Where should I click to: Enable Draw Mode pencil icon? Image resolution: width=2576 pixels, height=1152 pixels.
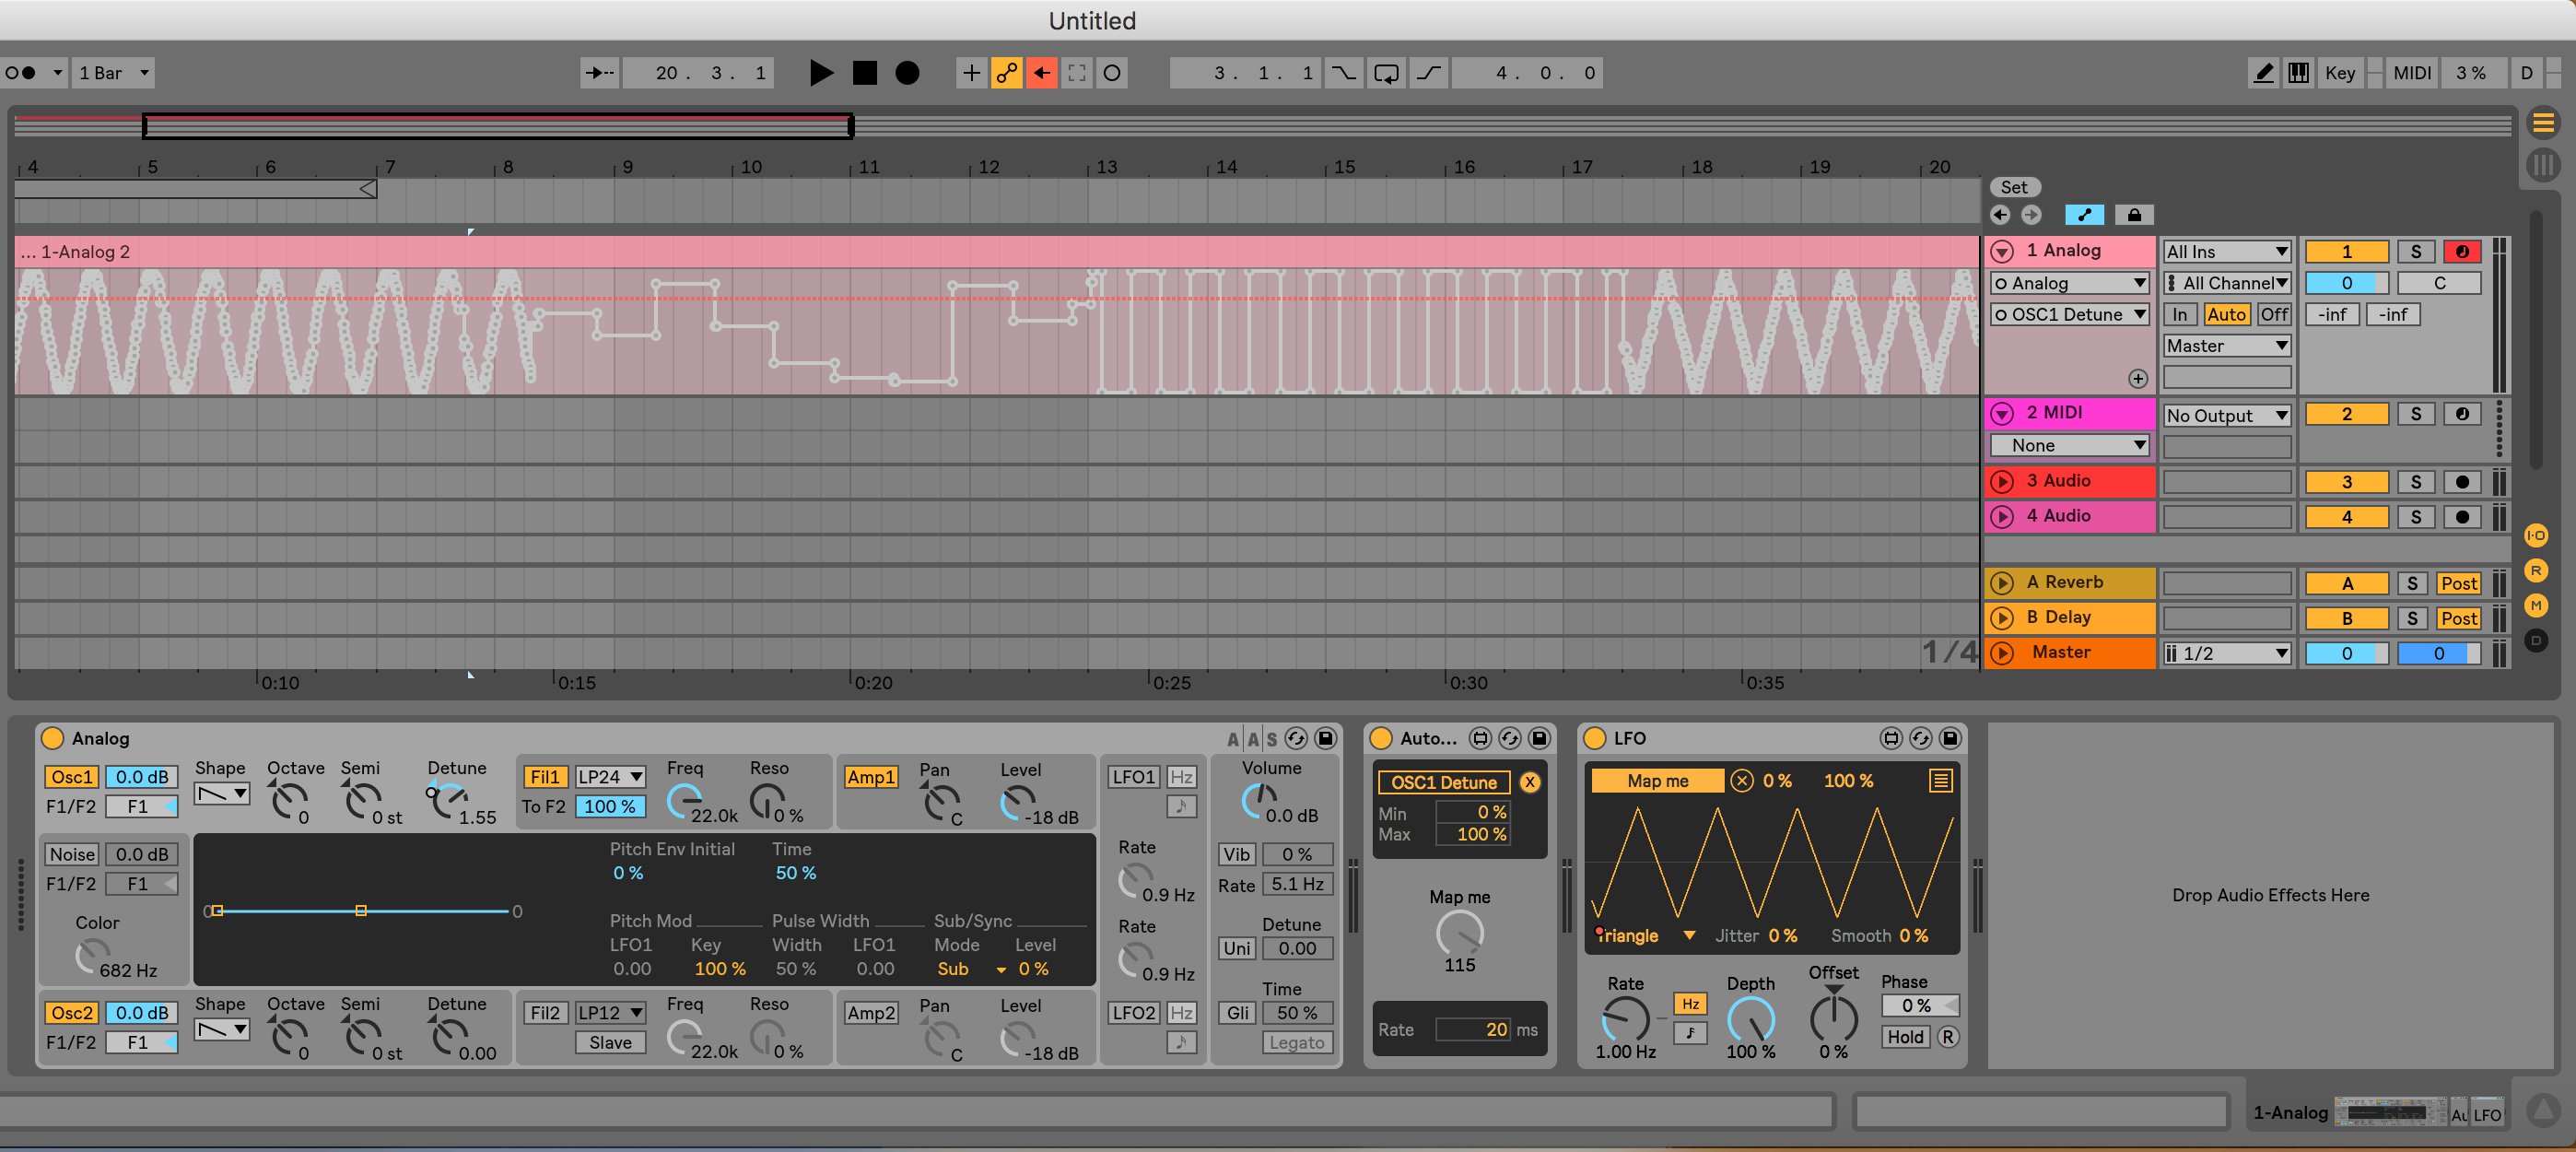pos(2263,72)
